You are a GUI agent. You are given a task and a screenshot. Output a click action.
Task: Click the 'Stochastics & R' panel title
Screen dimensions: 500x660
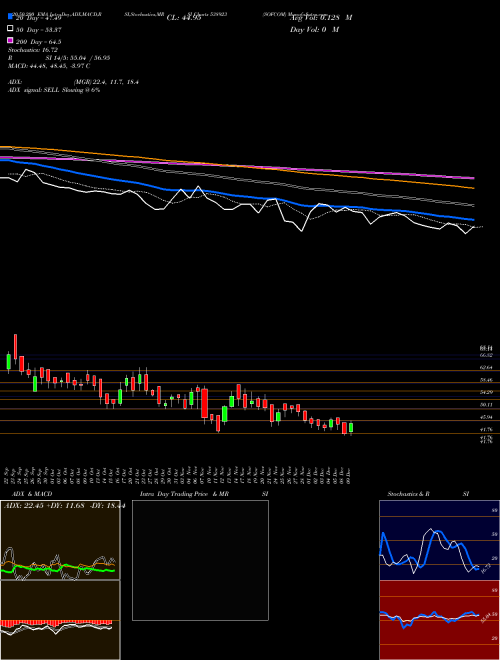(x=408, y=494)
